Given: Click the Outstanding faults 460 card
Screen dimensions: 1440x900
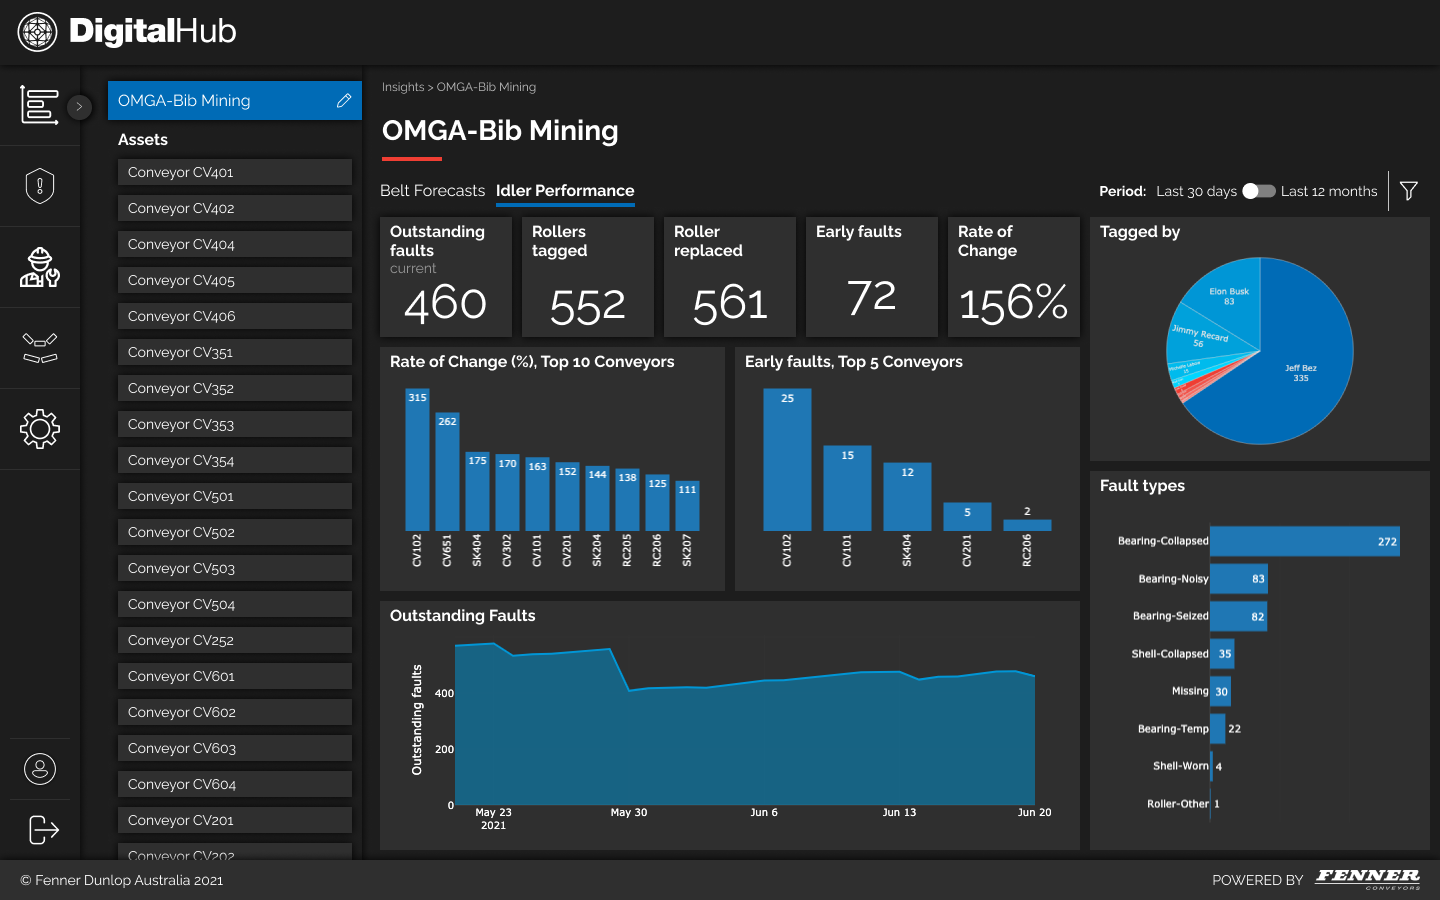Looking at the screenshot, I should point(446,277).
